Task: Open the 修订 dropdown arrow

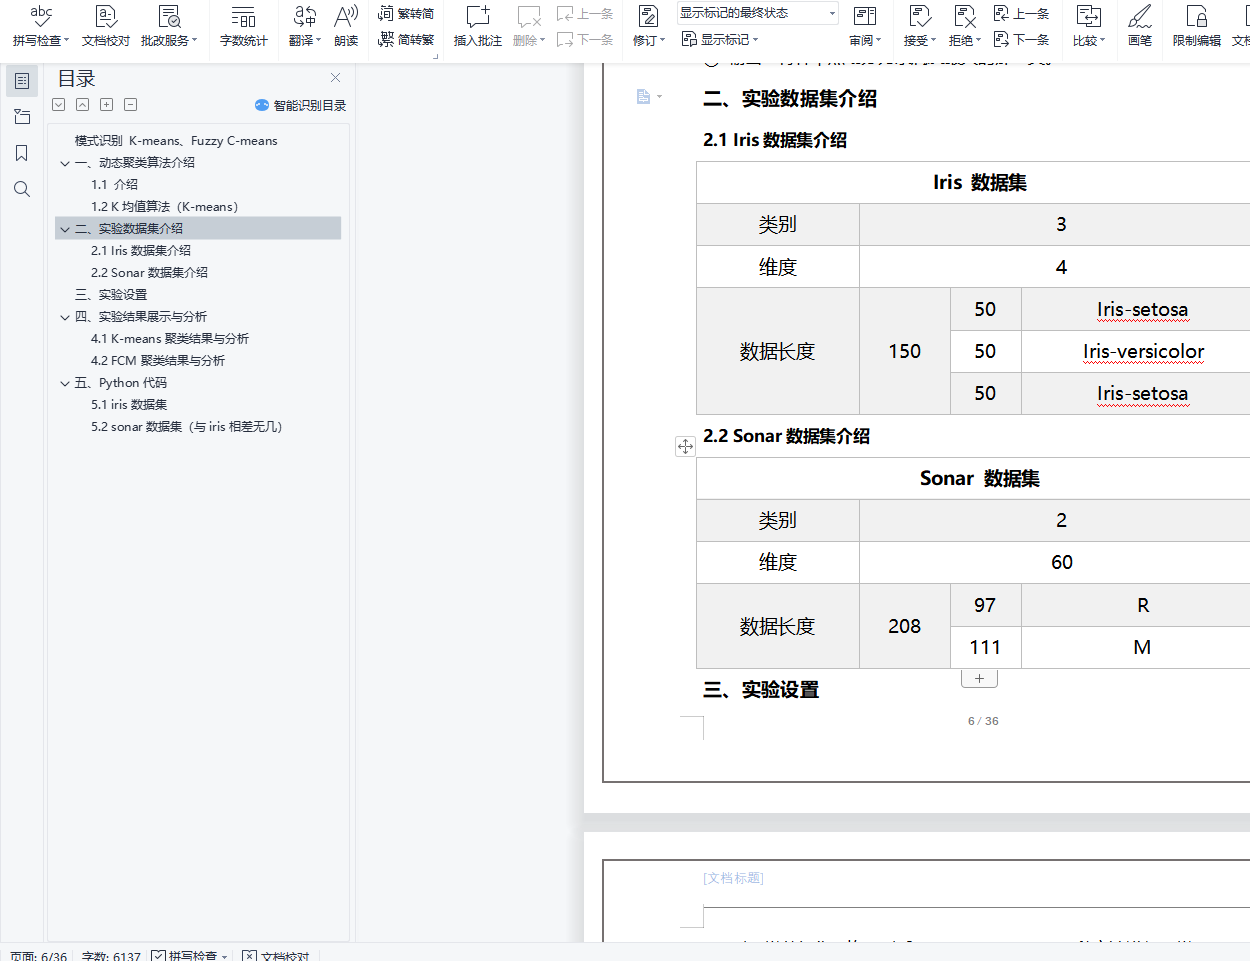Action: [x=662, y=41]
